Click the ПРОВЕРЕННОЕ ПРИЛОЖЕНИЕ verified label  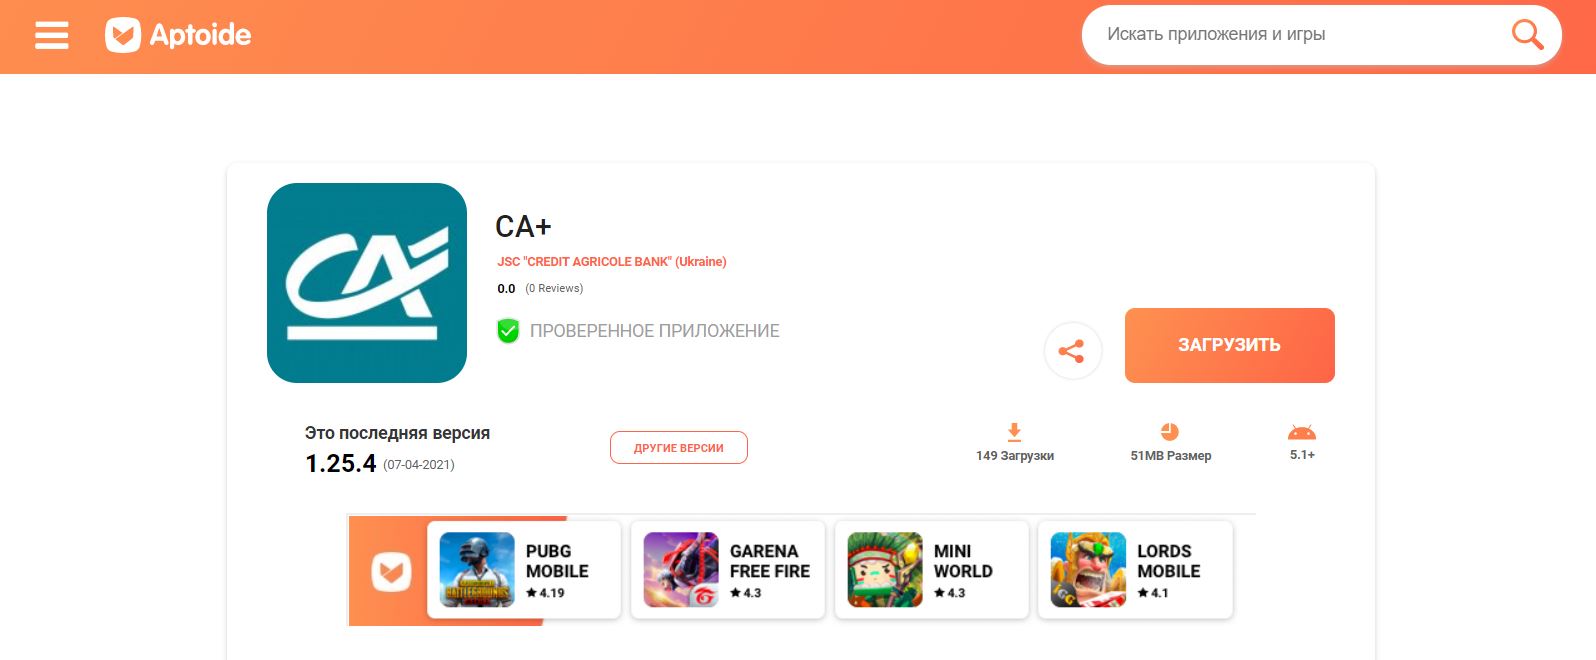(655, 331)
